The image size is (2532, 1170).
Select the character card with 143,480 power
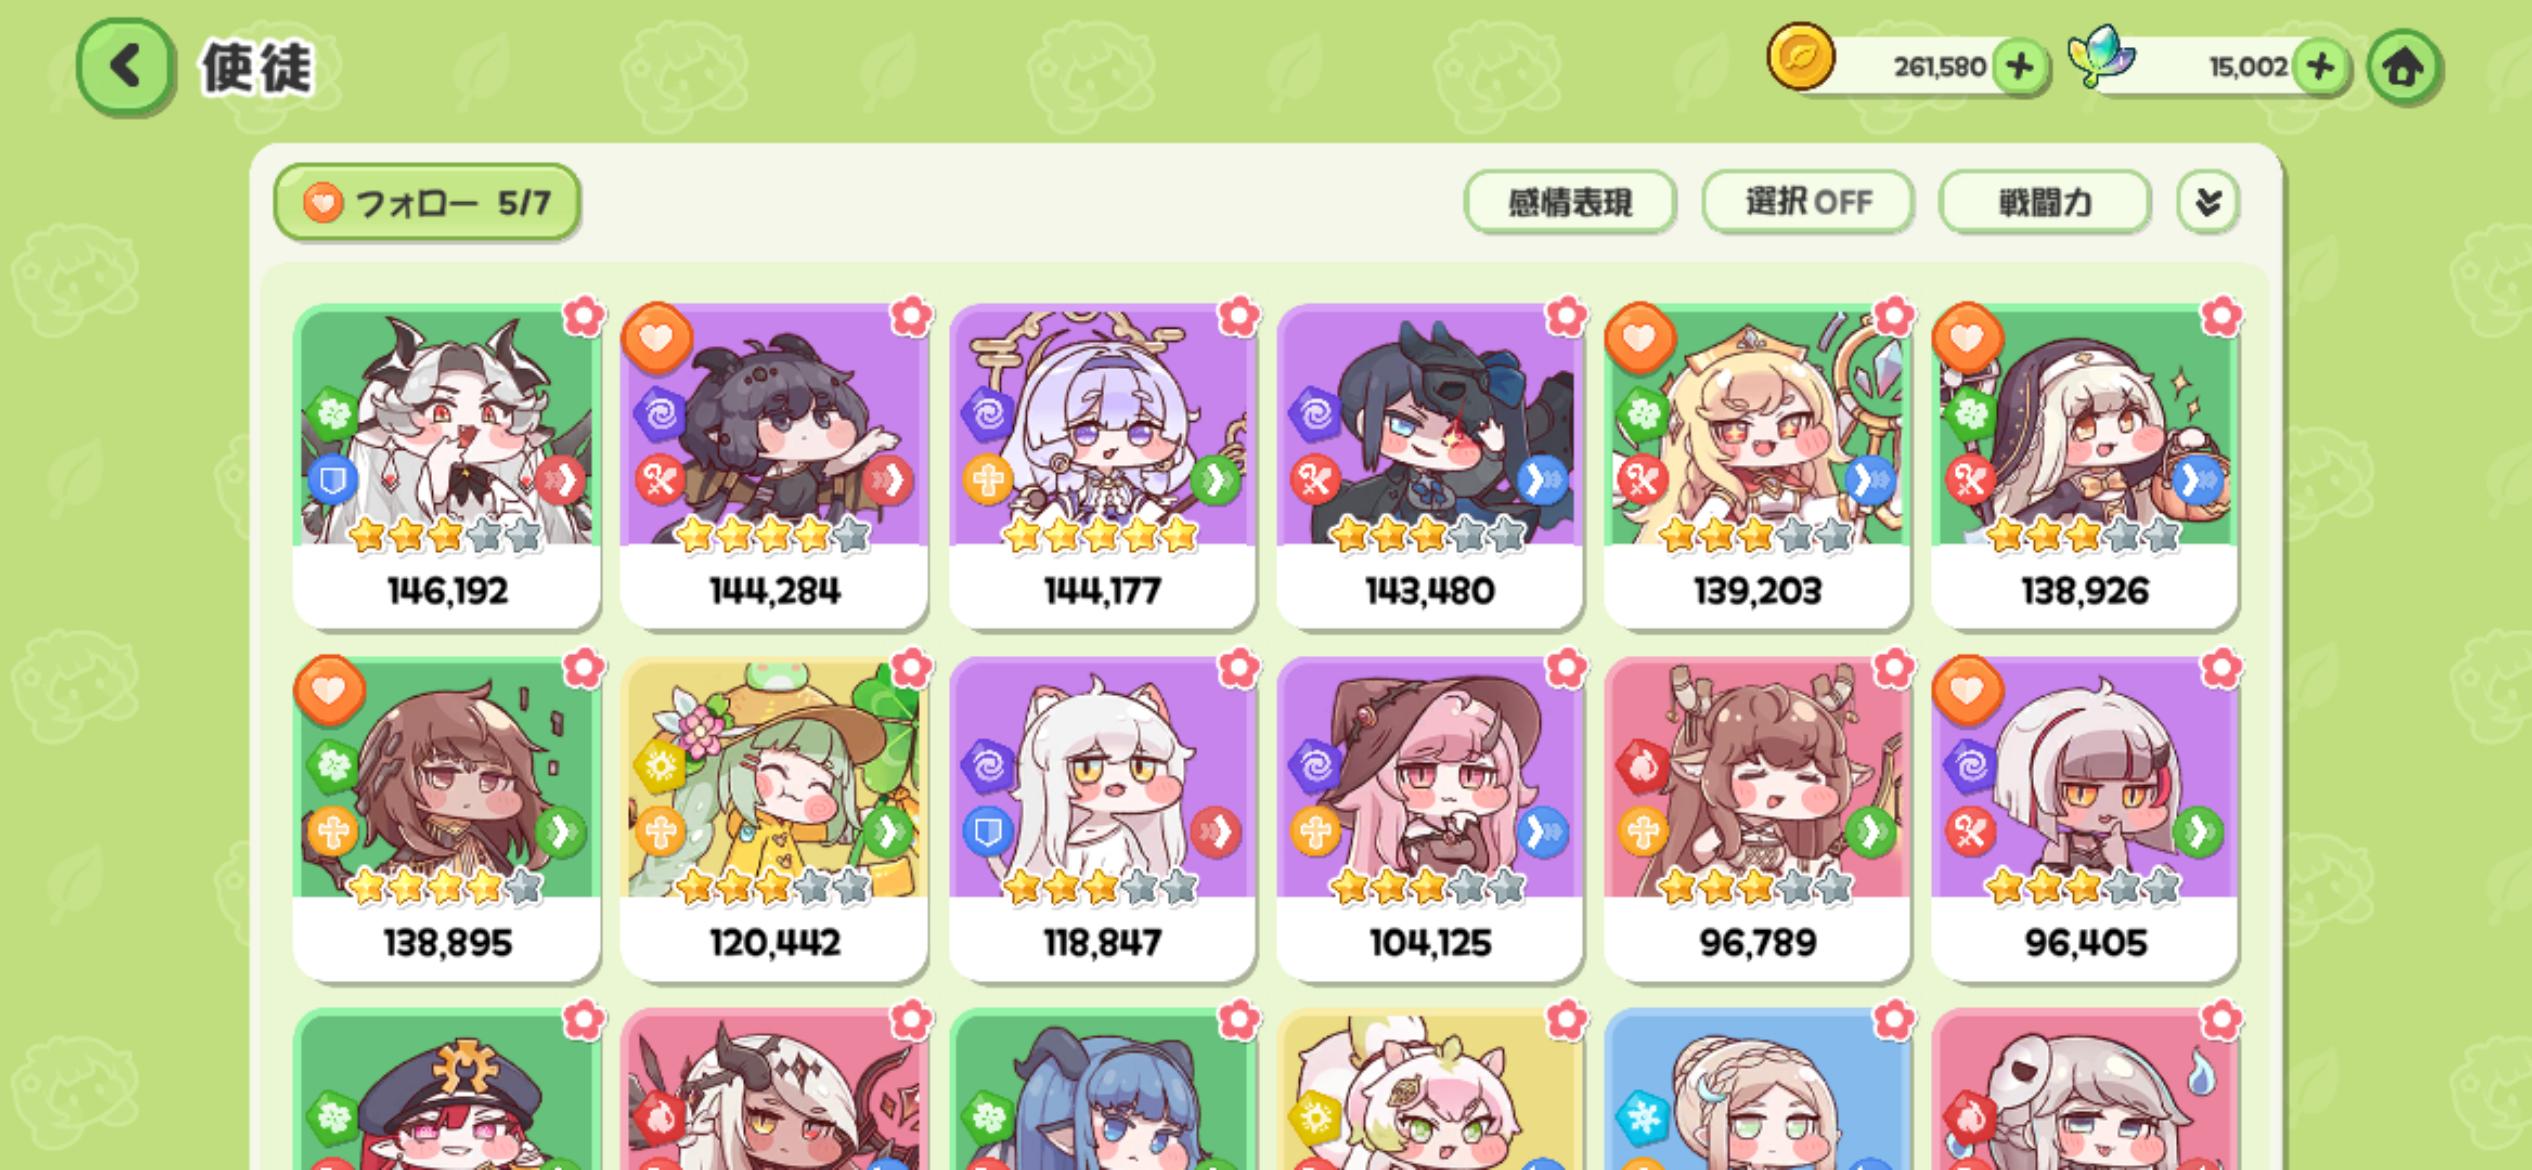[x=1430, y=466]
